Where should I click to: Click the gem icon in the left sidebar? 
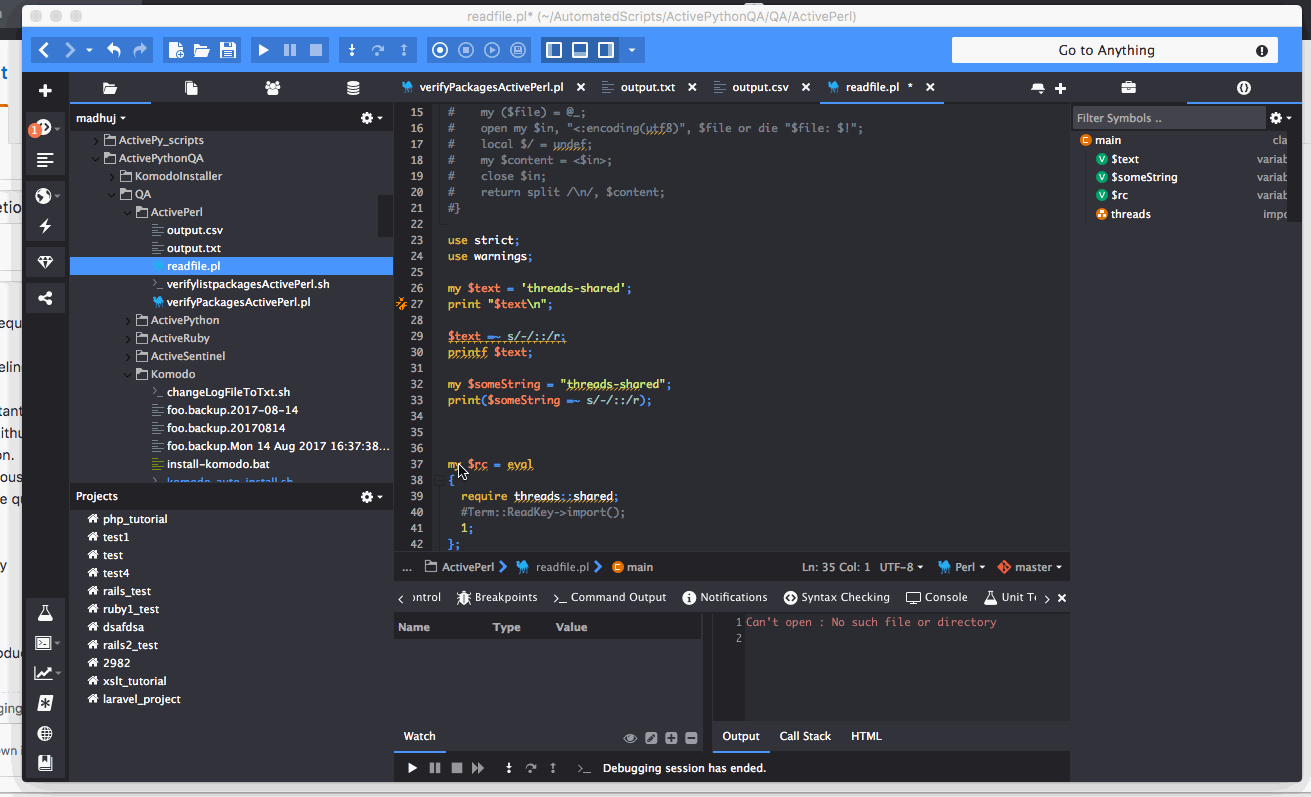[45, 262]
